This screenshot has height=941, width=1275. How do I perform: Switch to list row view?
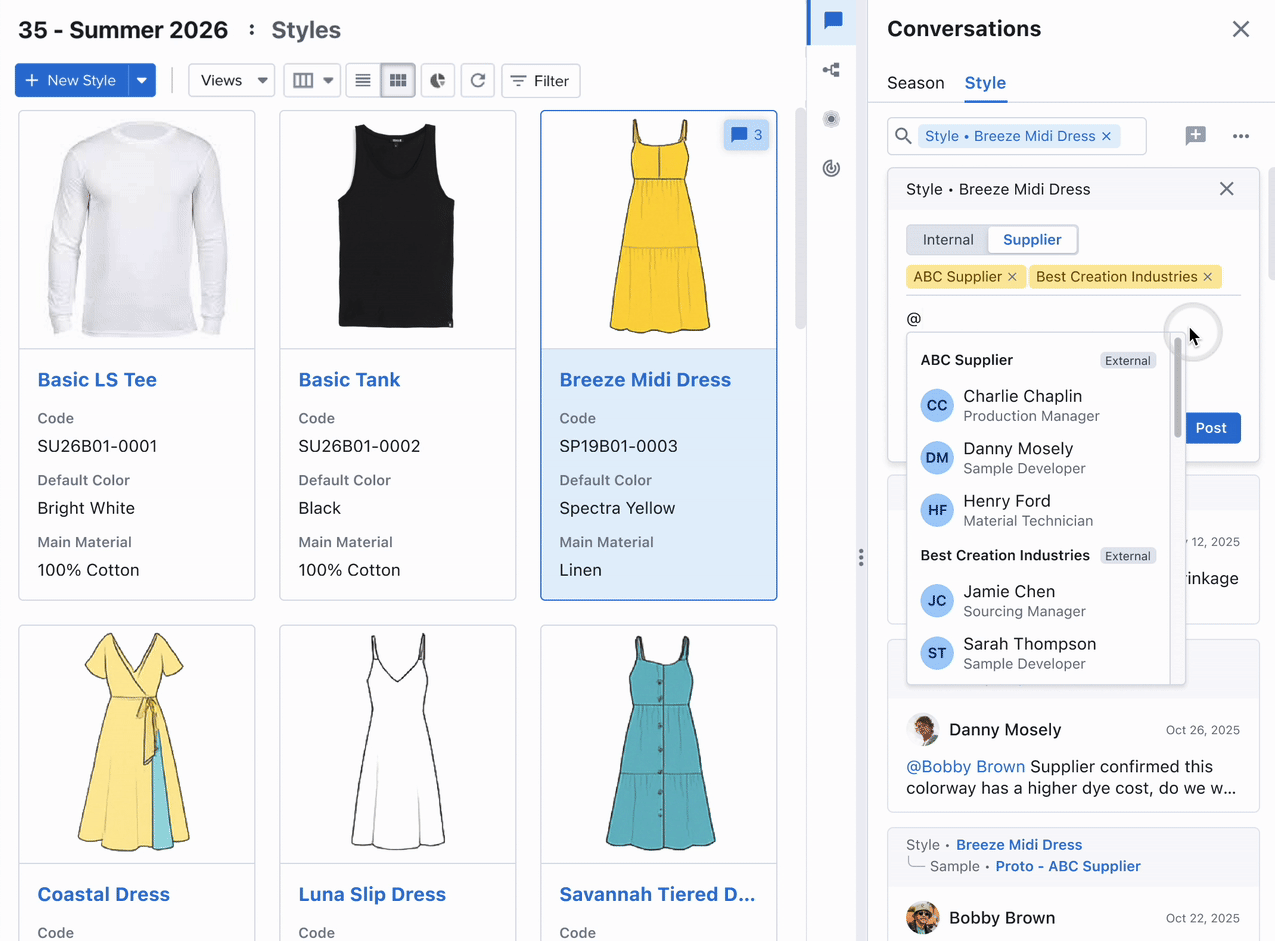pyautogui.click(x=363, y=81)
